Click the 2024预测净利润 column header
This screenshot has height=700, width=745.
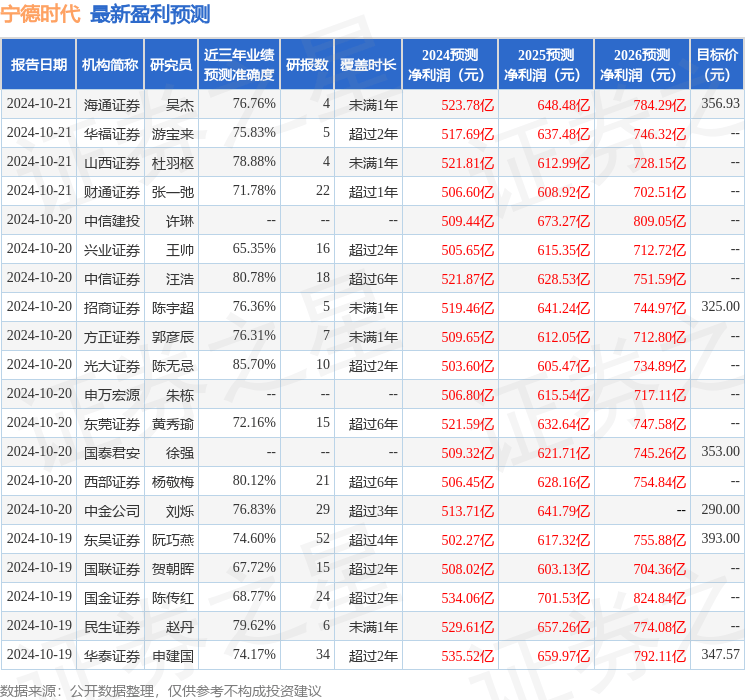[450, 64]
